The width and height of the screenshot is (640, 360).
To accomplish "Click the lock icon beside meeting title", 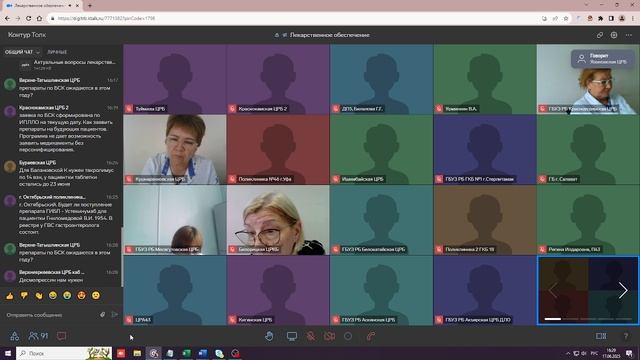I will coord(277,35).
